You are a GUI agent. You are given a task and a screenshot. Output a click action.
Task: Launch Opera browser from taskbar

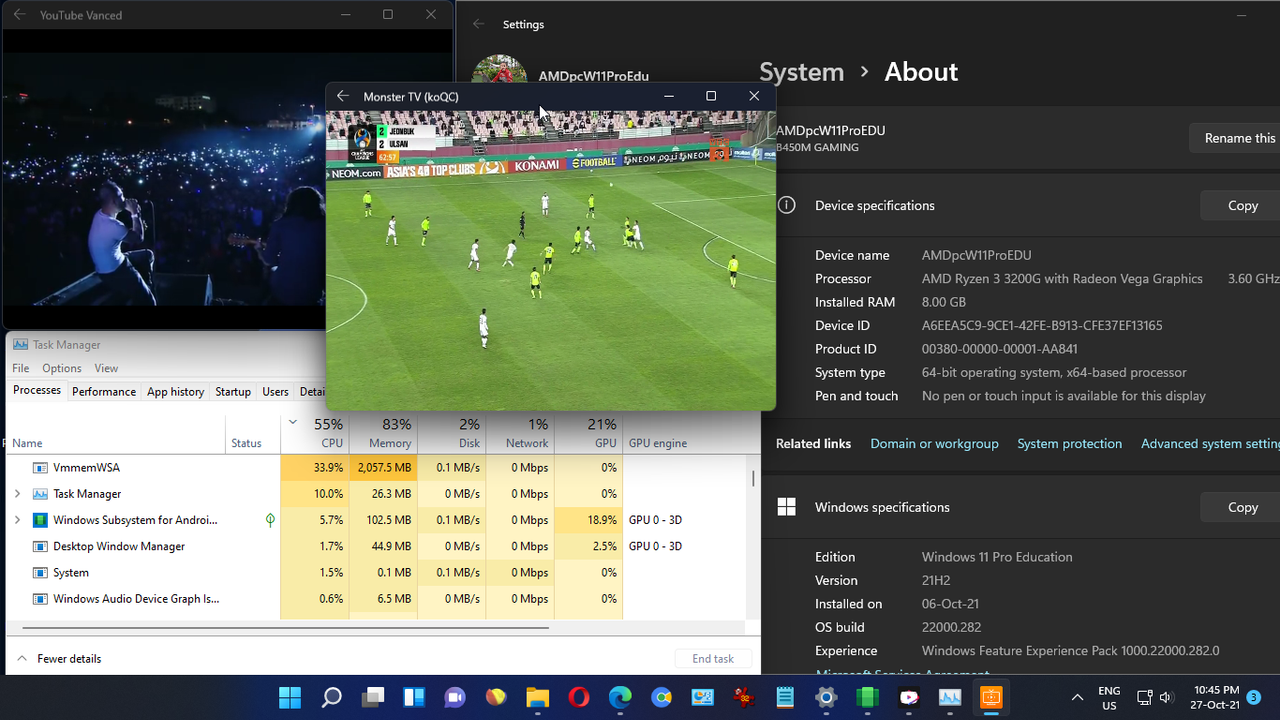(579, 697)
